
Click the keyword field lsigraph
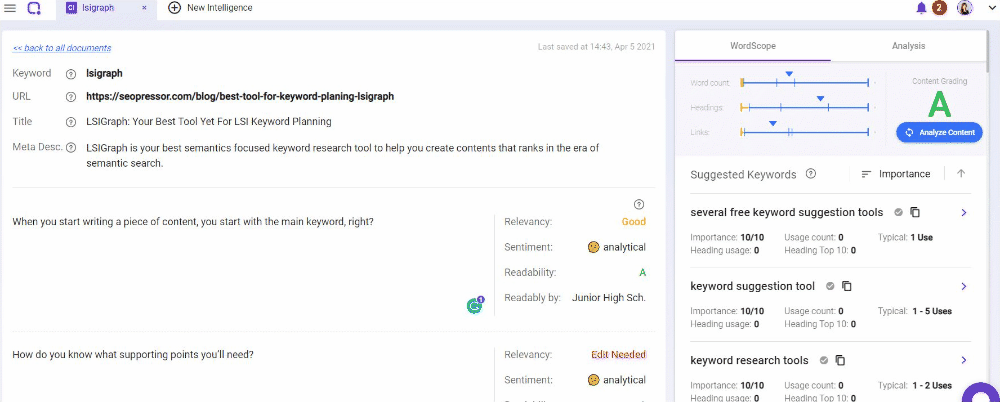[x=104, y=73]
